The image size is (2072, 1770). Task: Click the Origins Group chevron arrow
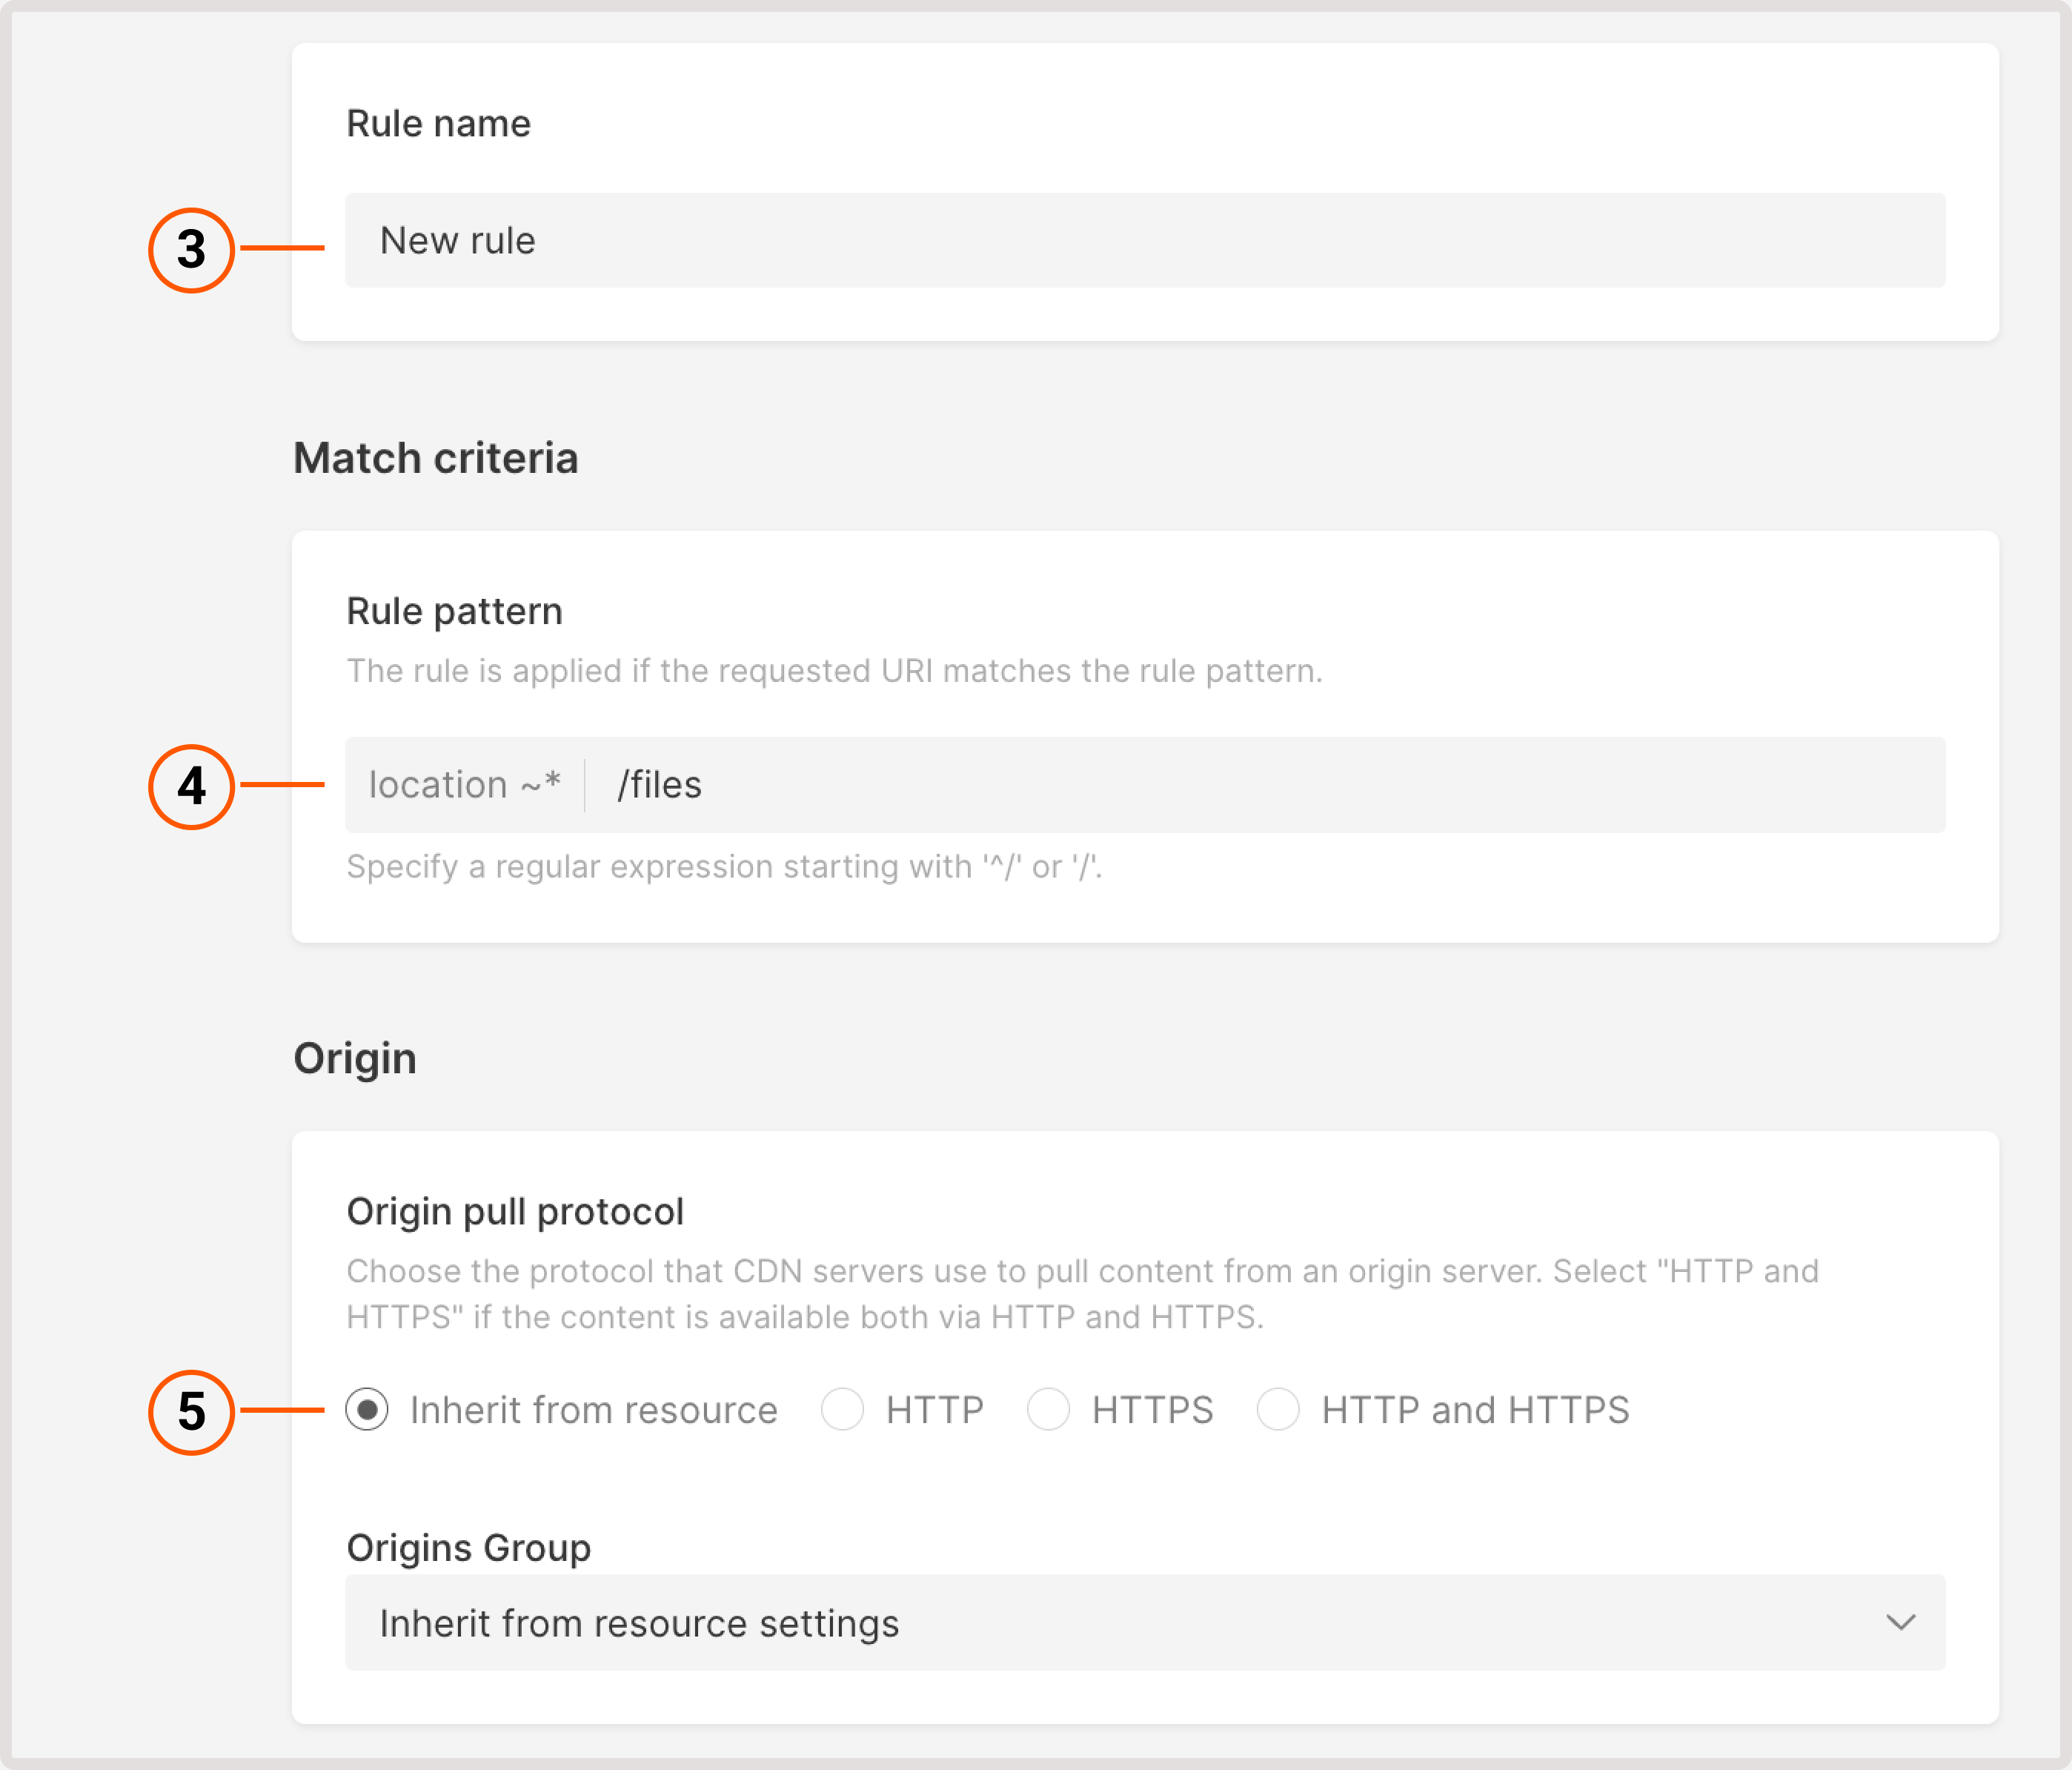tap(1900, 1622)
